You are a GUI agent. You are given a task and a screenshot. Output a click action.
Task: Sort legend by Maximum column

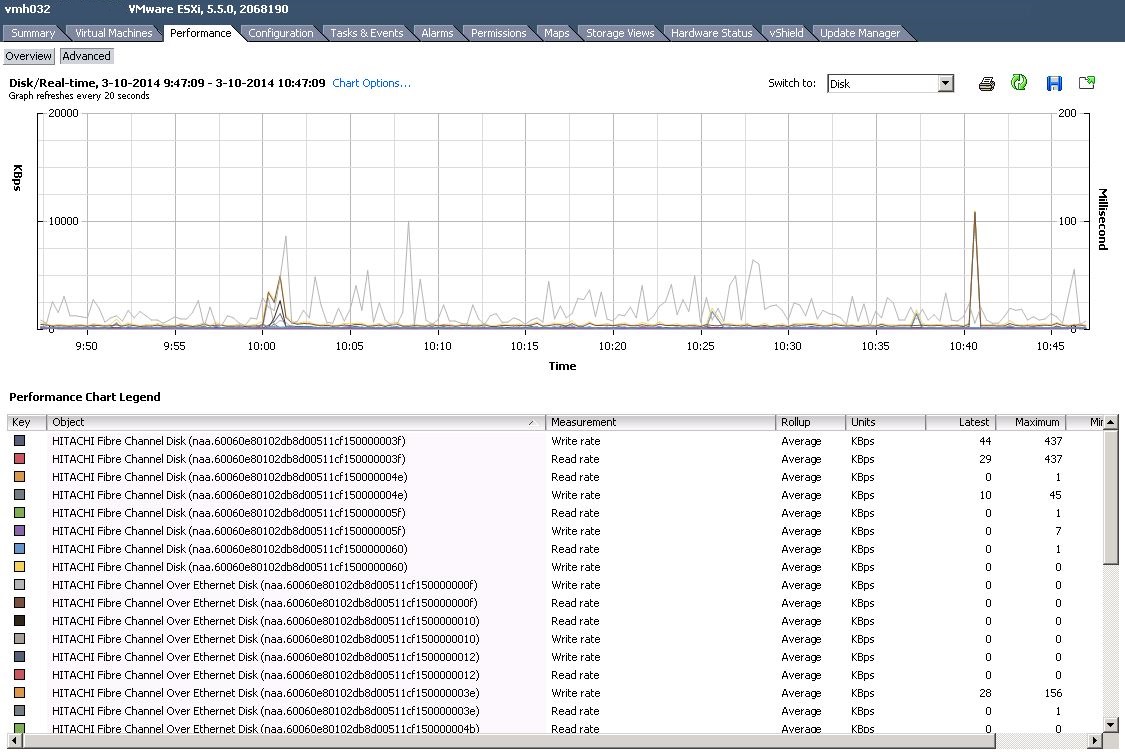click(1031, 422)
